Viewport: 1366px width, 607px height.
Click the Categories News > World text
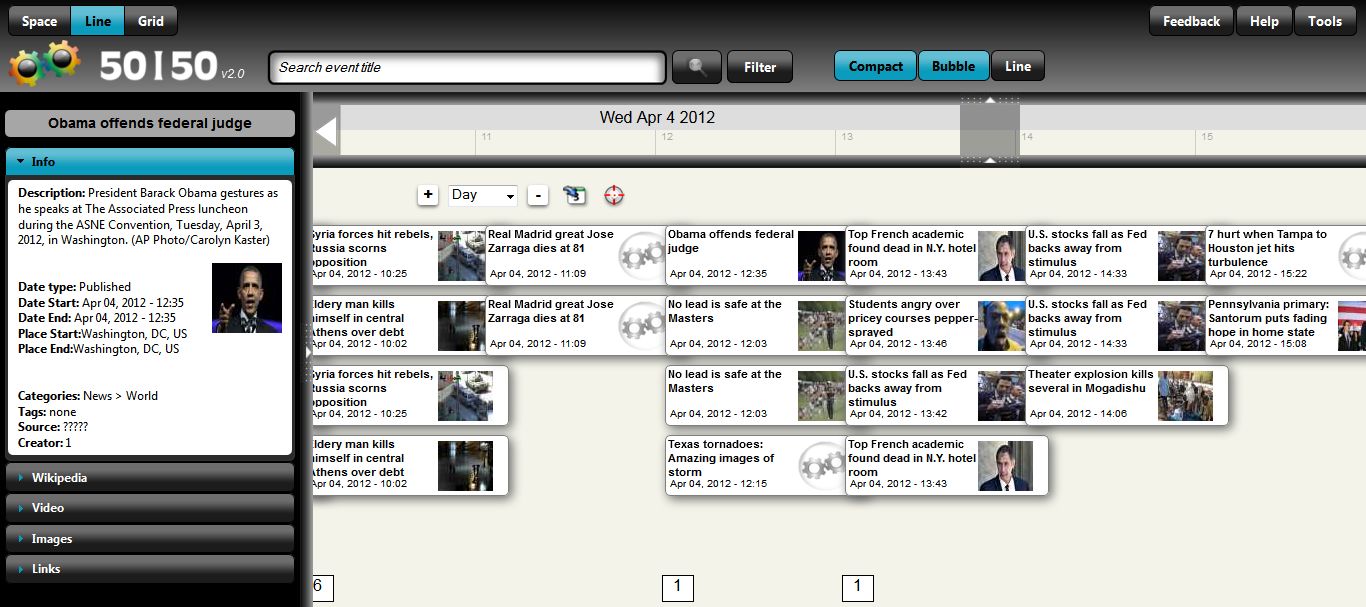coord(88,396)
